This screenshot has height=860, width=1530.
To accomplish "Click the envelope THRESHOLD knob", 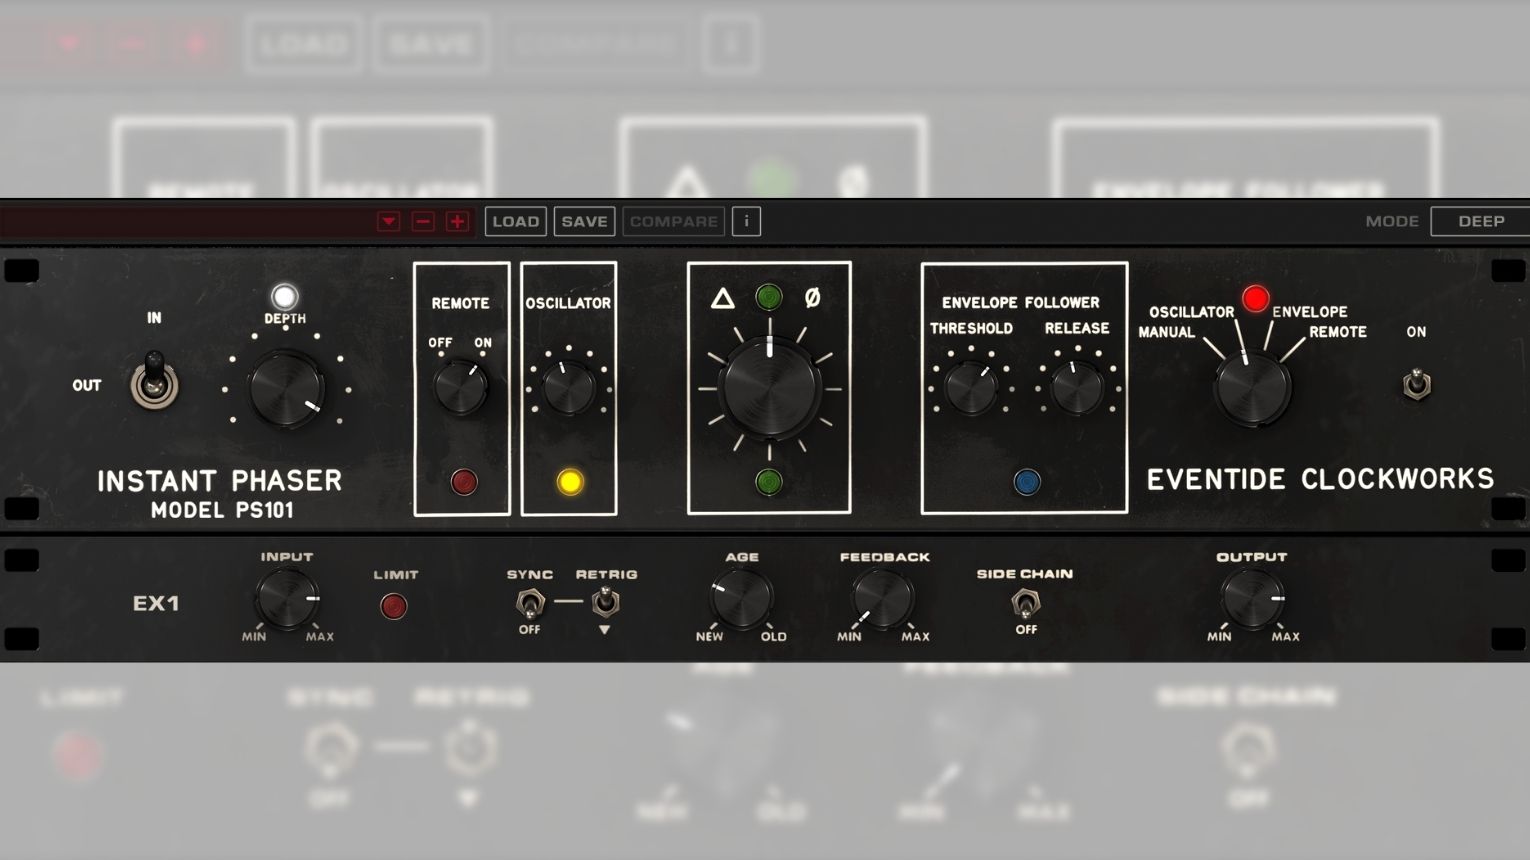I will pyautogui.click(x=971, y=388).
